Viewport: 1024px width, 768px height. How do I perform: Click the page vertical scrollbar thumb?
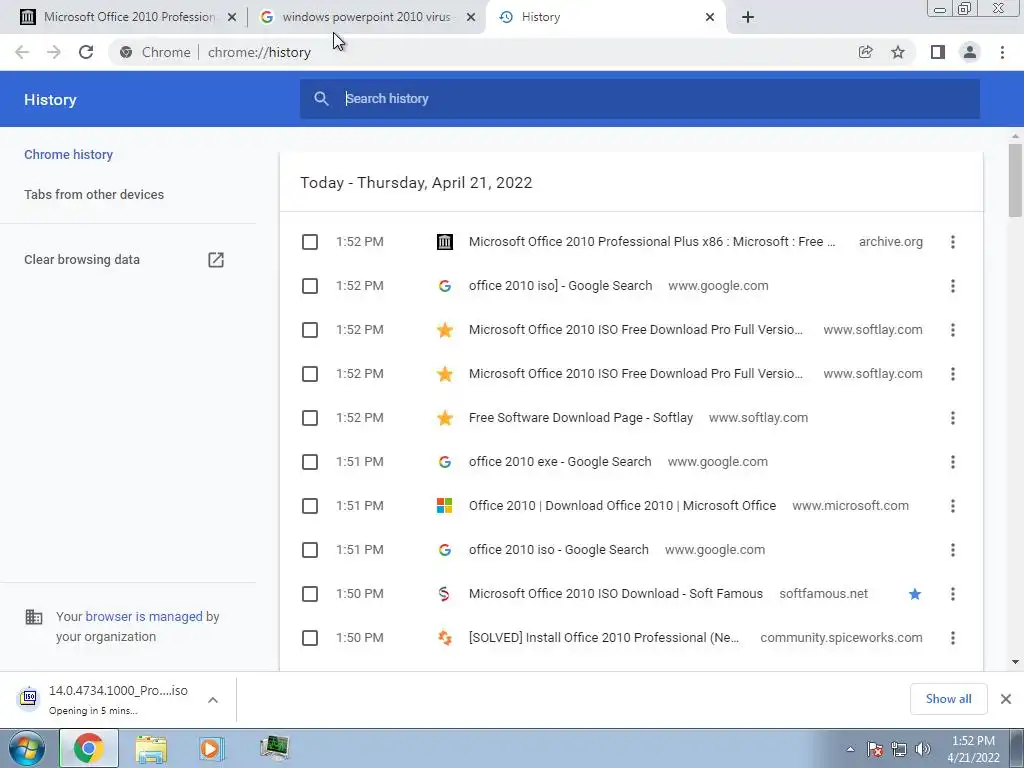coord(1015,180)
